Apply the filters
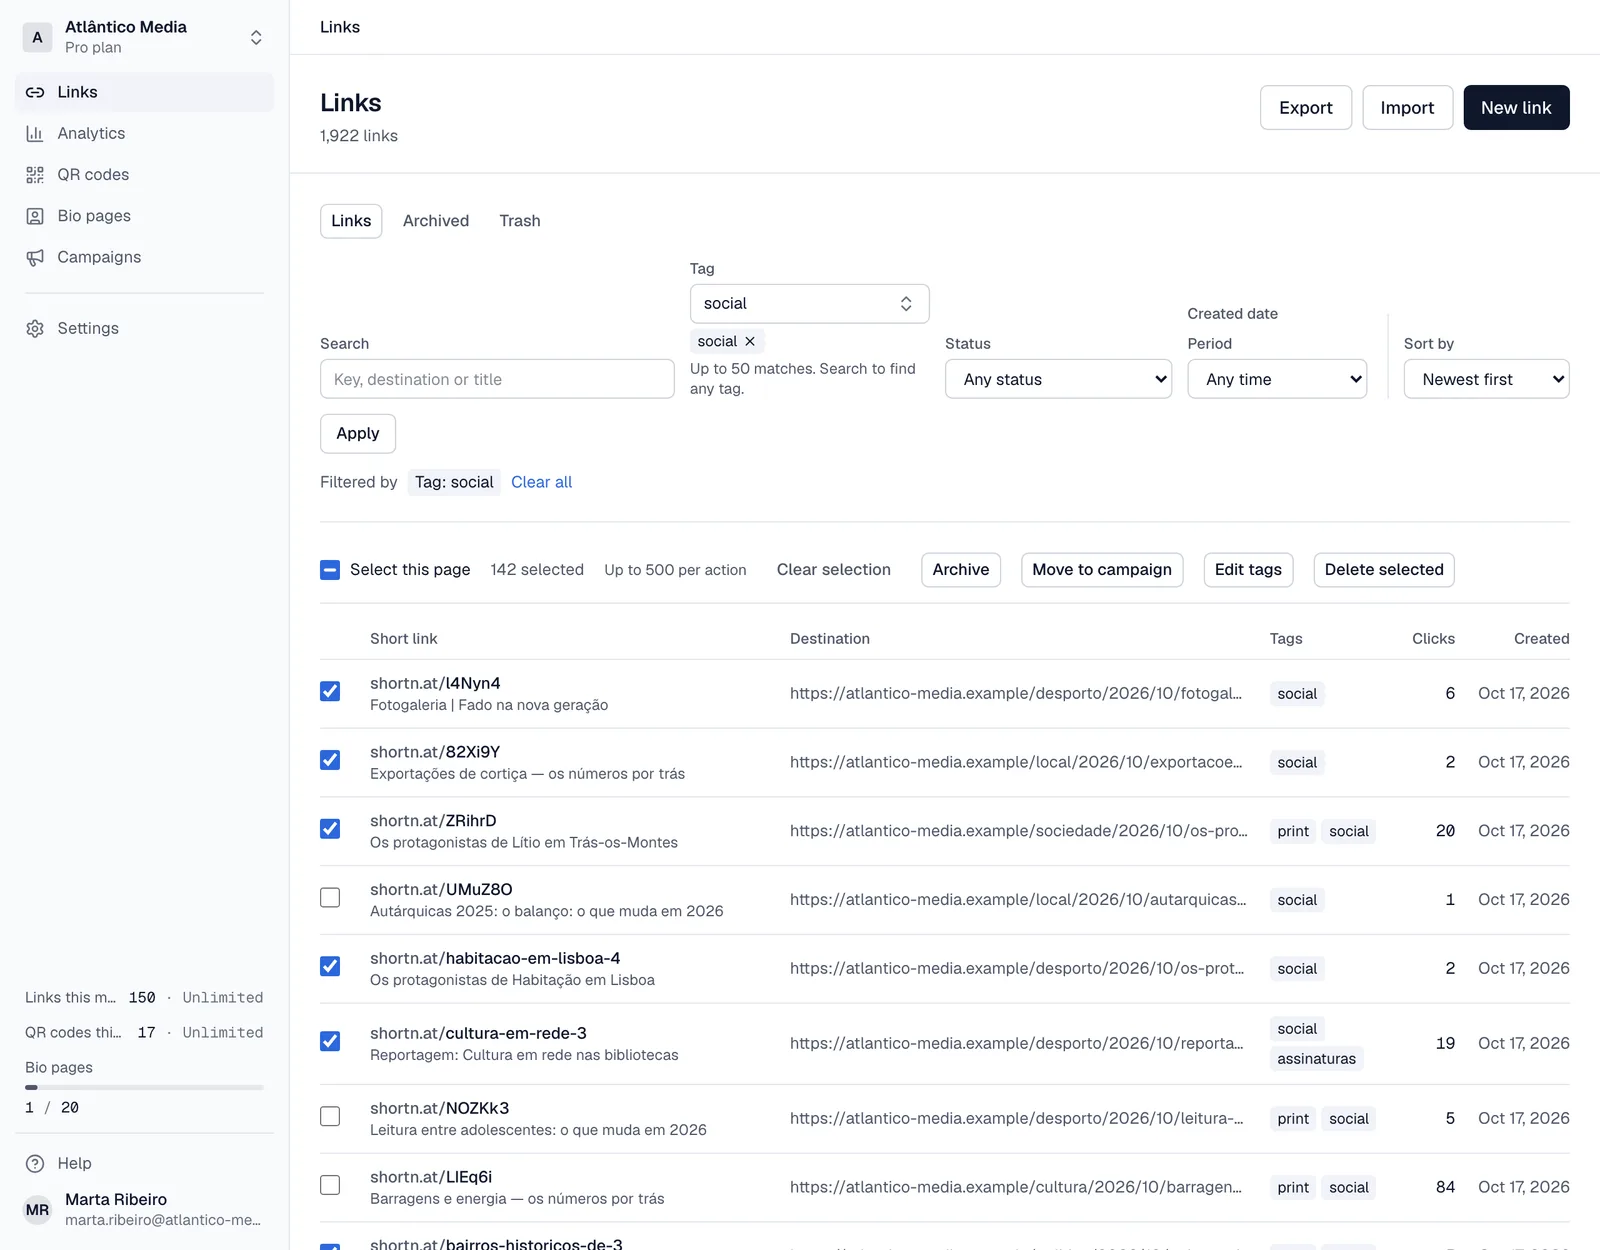This screenshot has height=1250, width=1600. point(358,433)
